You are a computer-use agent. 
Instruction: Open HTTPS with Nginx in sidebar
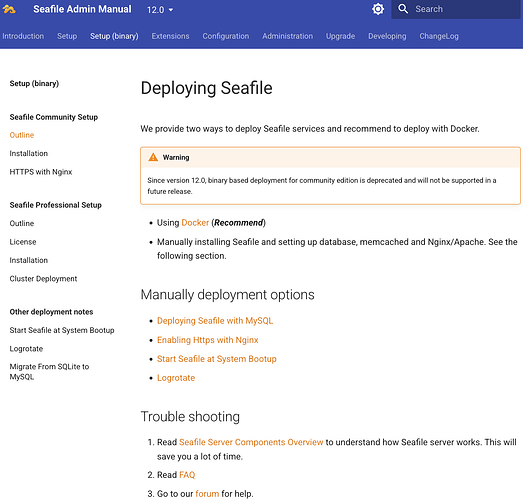pyautogui.click(x=41, y=172)
